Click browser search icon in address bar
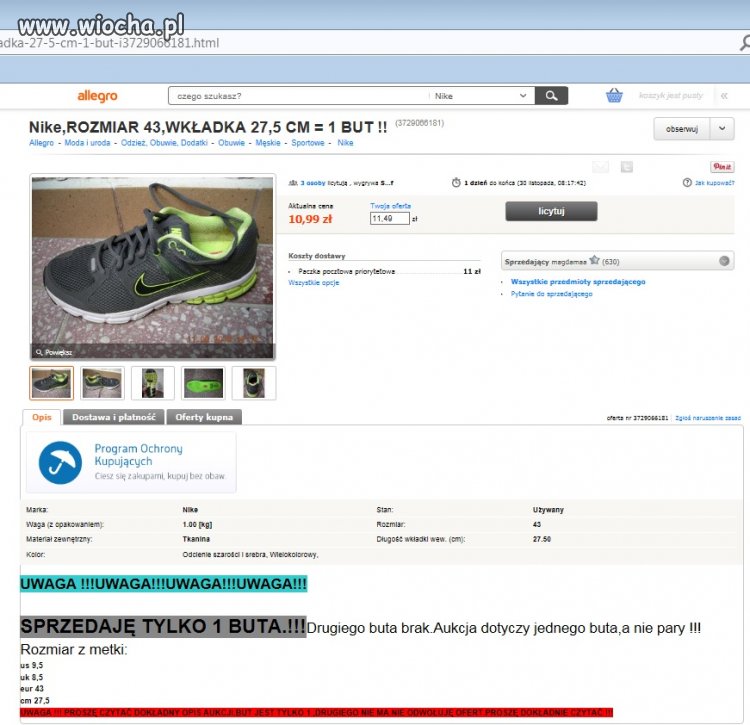The height and width of the screenshot is (725, 750). coord(745,42)
